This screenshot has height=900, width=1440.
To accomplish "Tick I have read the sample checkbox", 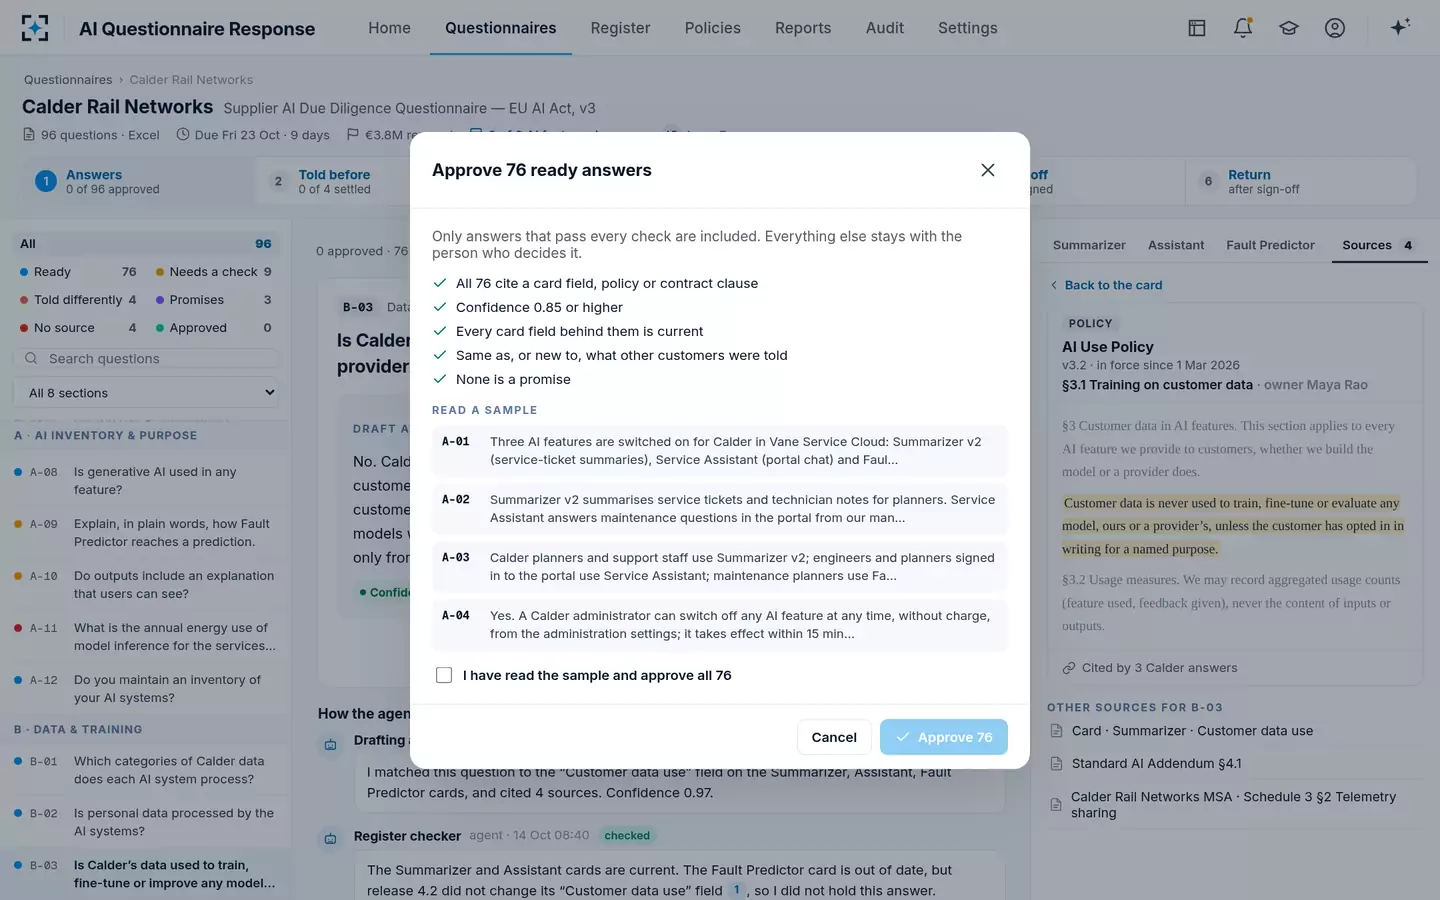I will pos(444,675).
